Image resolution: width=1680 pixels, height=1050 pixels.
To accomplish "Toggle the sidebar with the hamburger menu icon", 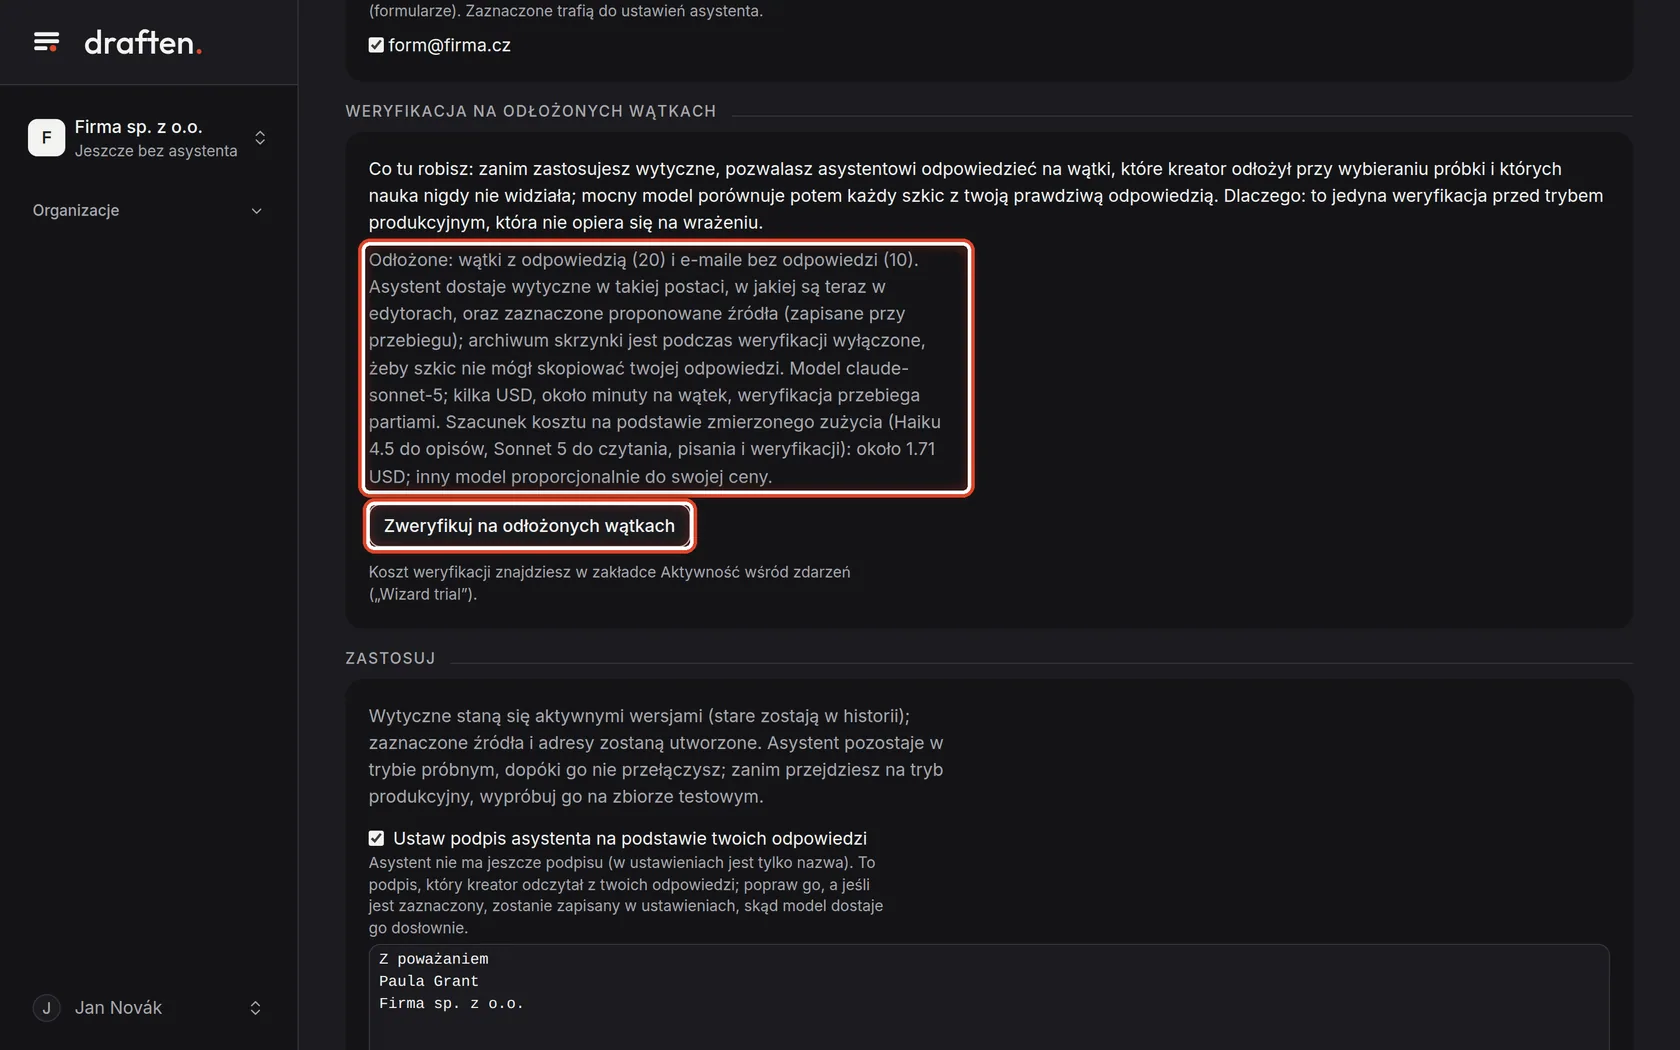I will click(46, 42).
